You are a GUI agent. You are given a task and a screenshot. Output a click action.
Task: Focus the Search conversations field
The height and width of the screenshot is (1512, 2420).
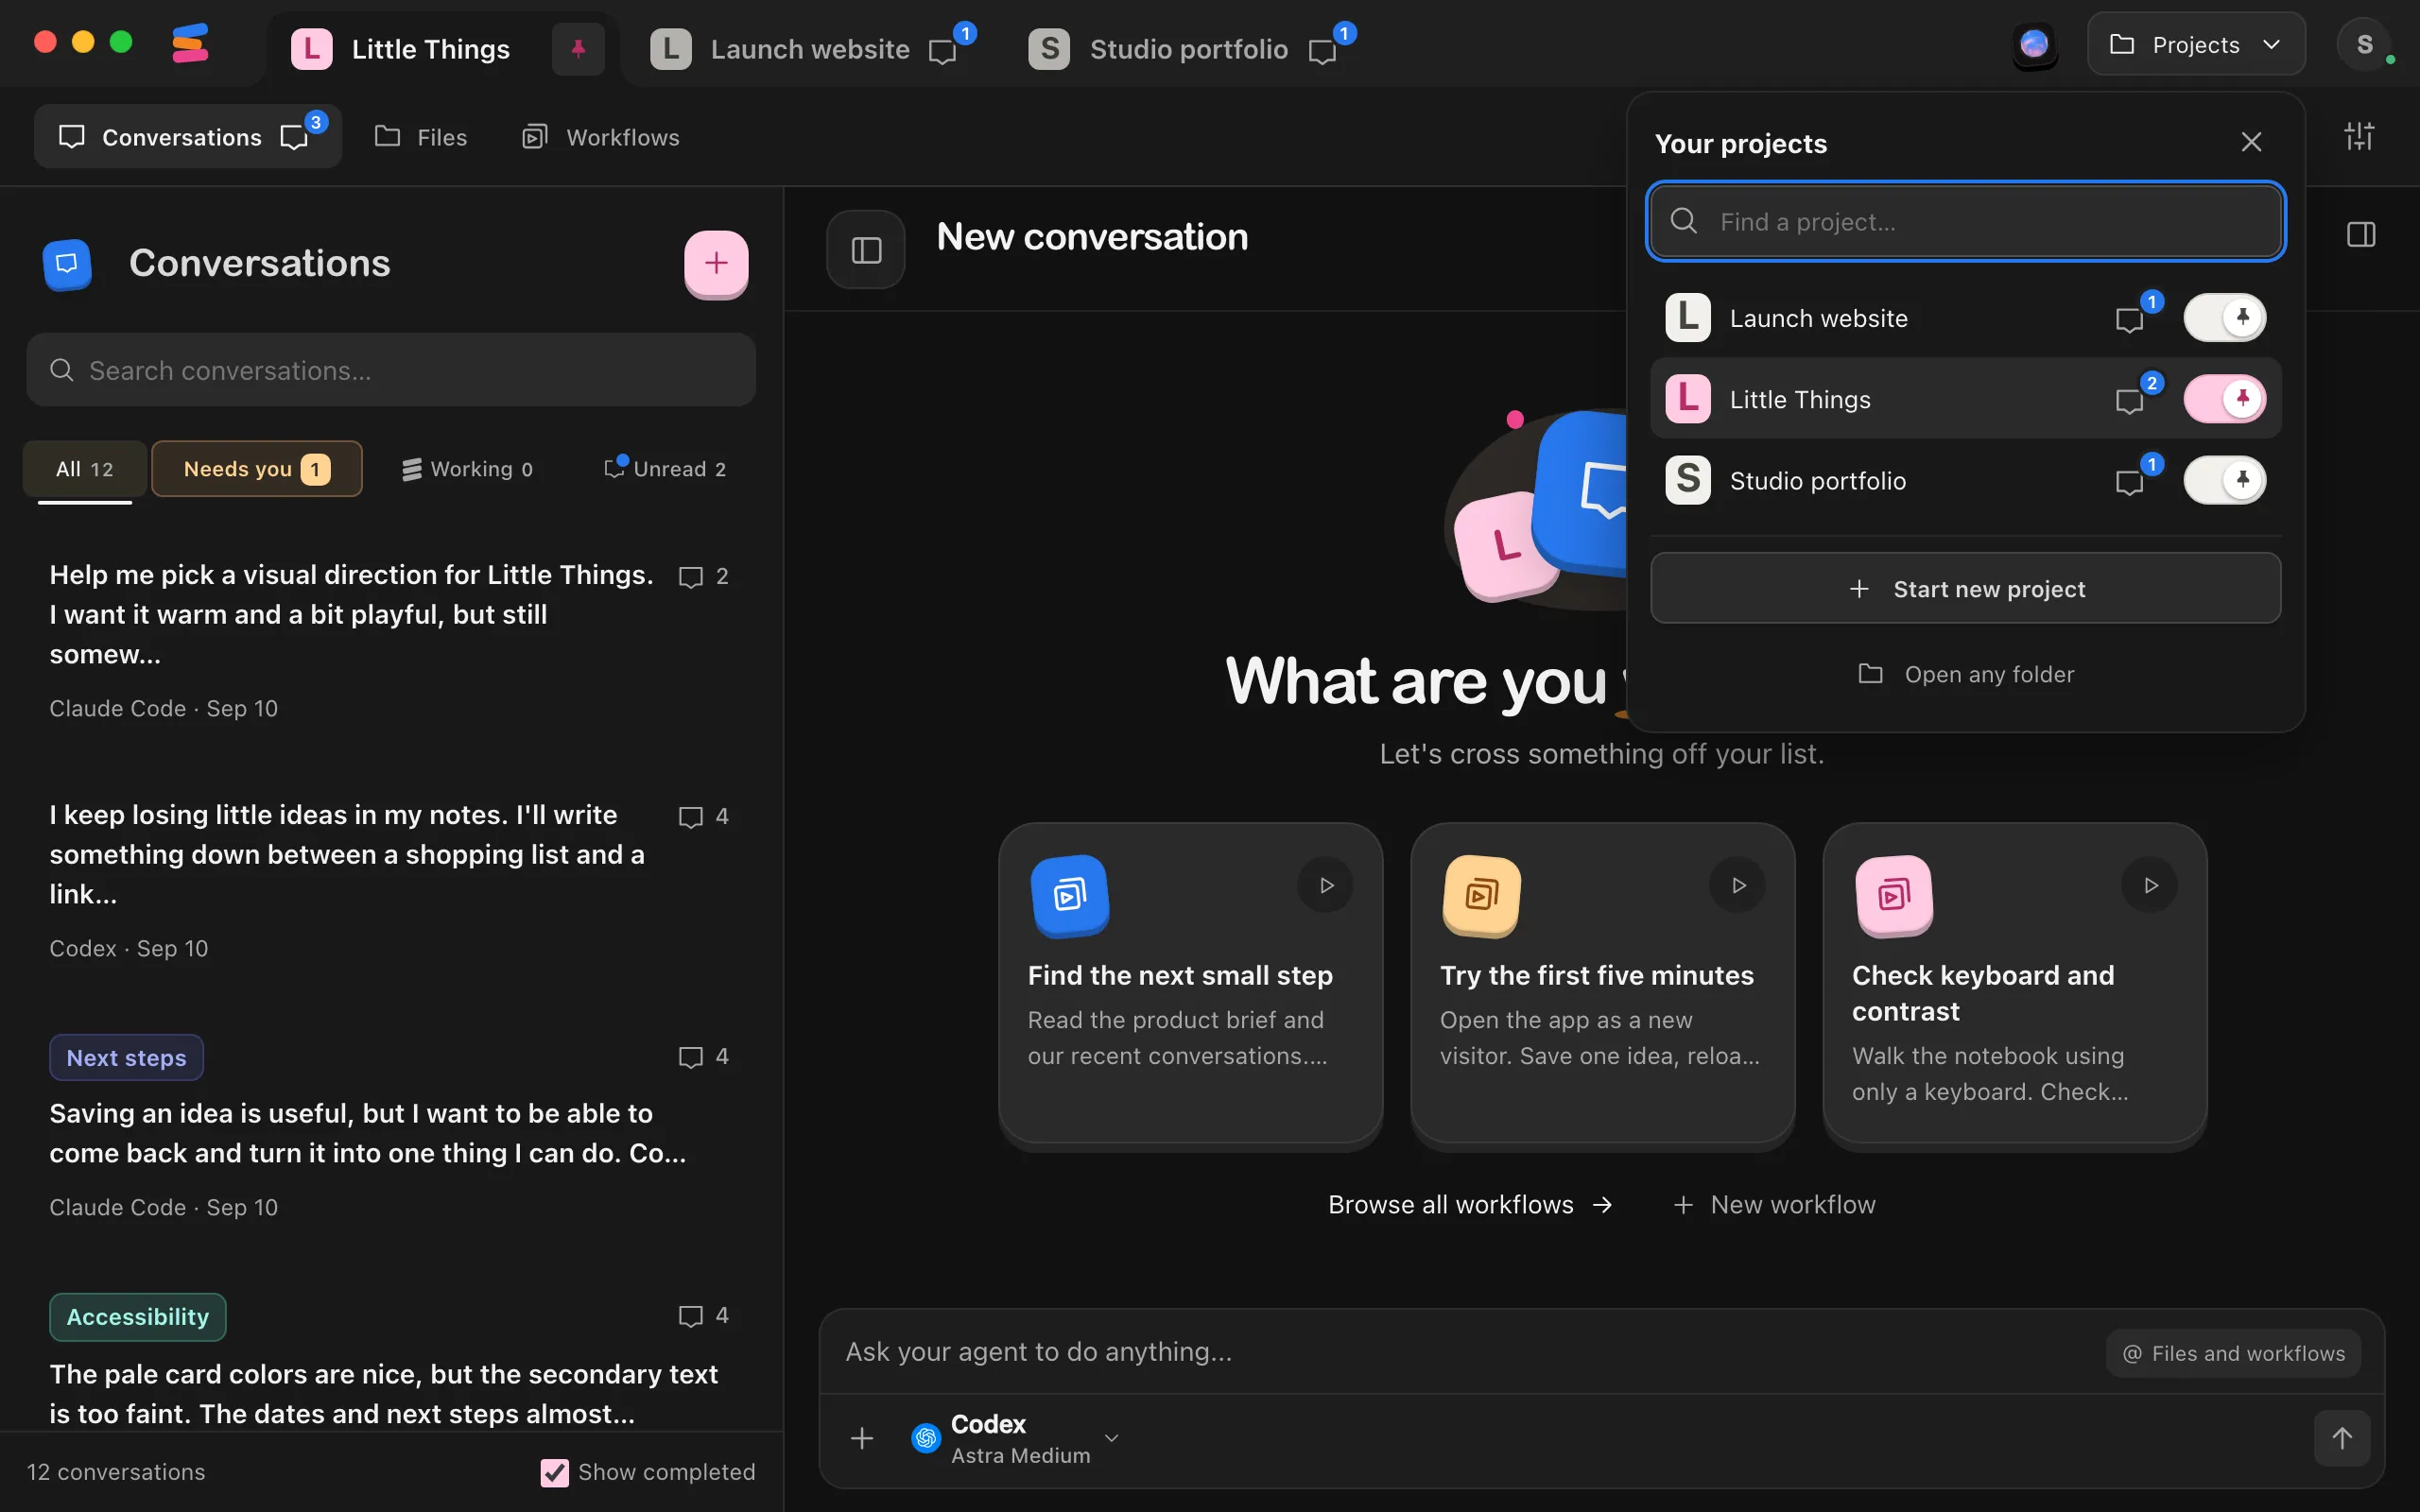(391, 370)
